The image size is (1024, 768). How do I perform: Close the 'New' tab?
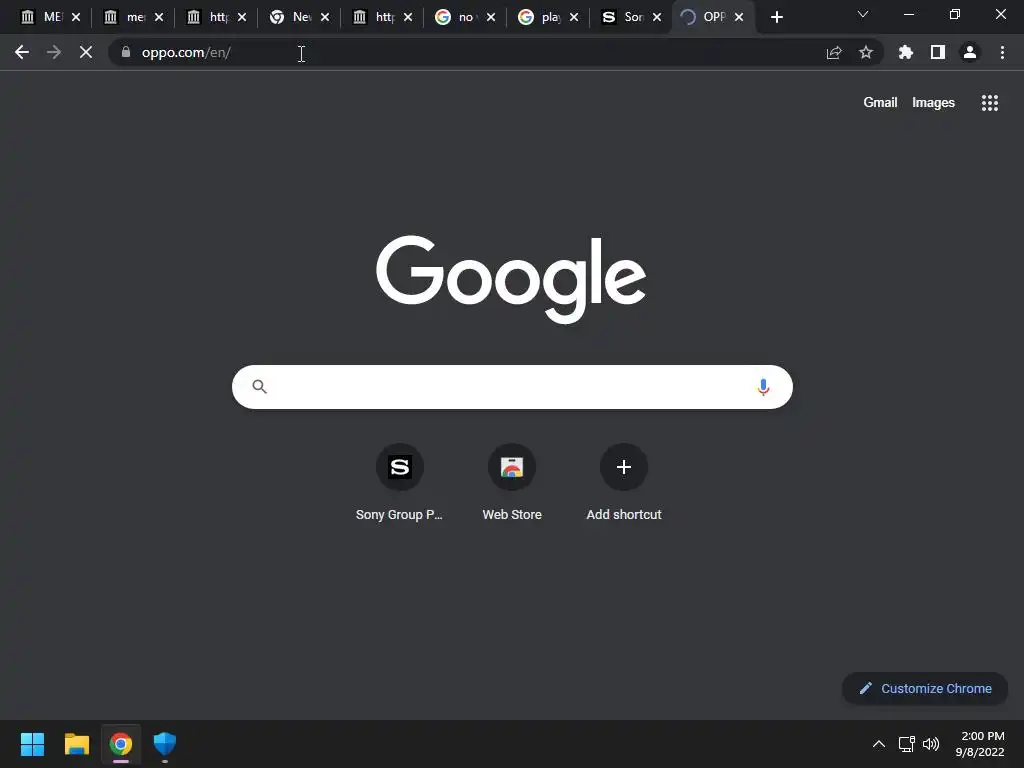325,17
